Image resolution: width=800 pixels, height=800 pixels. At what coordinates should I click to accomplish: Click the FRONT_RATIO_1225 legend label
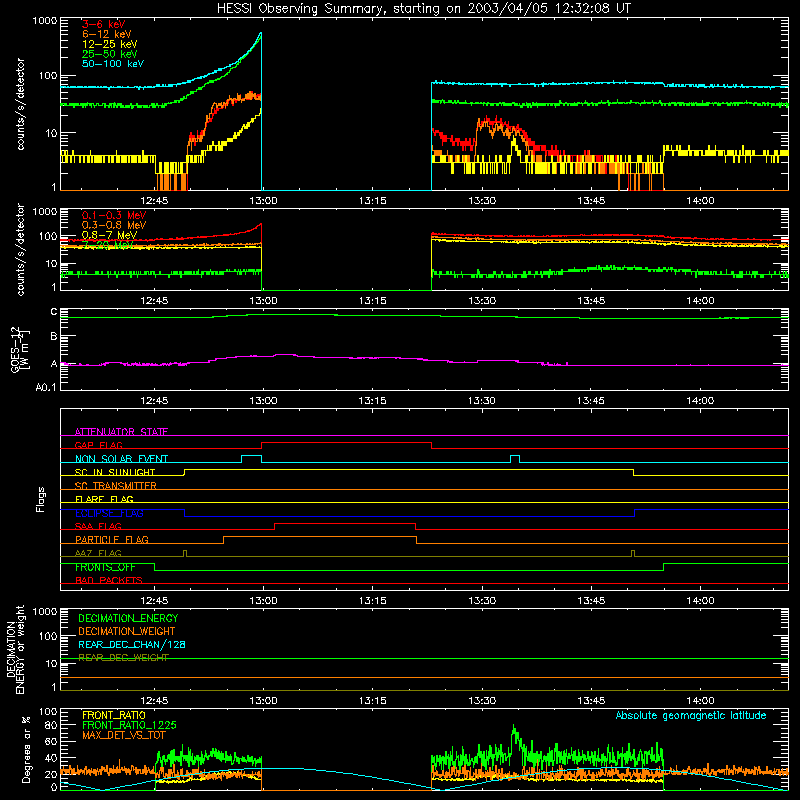tap(129, 725)
